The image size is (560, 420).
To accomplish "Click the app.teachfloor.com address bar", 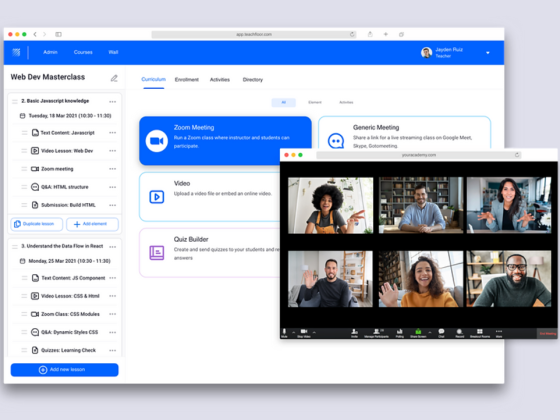I will pos(254,34).
